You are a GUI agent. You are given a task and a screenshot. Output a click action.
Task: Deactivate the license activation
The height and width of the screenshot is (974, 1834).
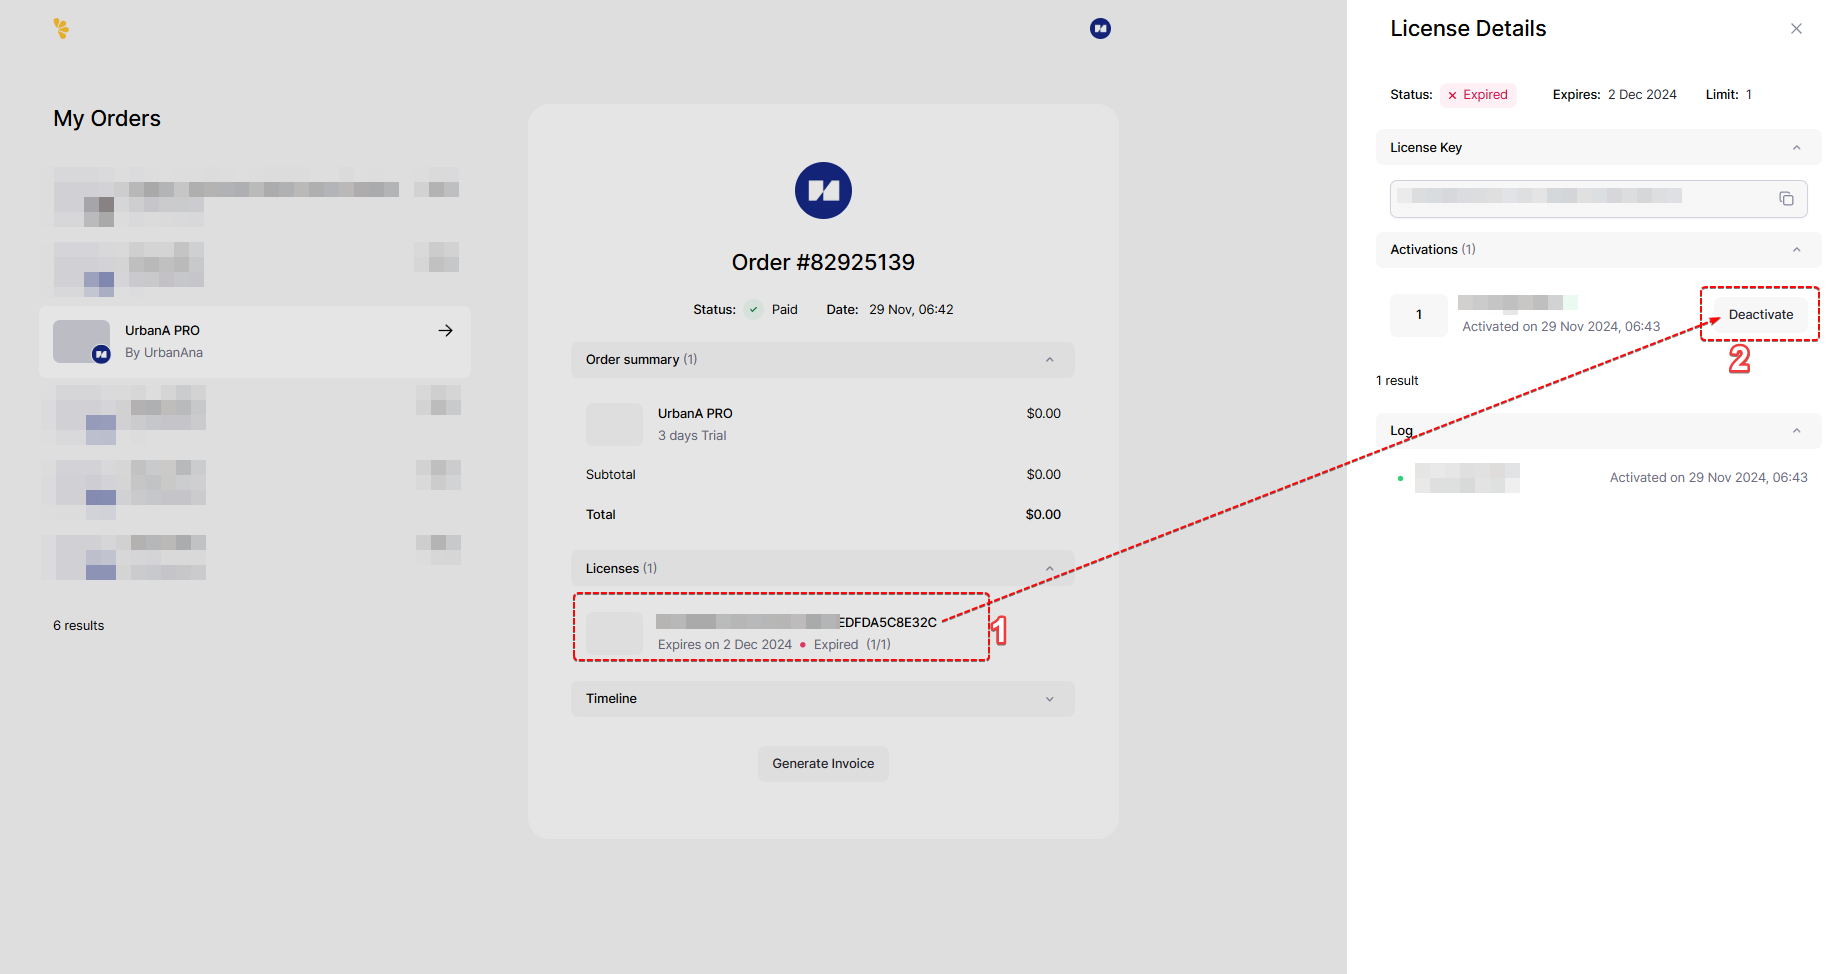point(1760,315)
